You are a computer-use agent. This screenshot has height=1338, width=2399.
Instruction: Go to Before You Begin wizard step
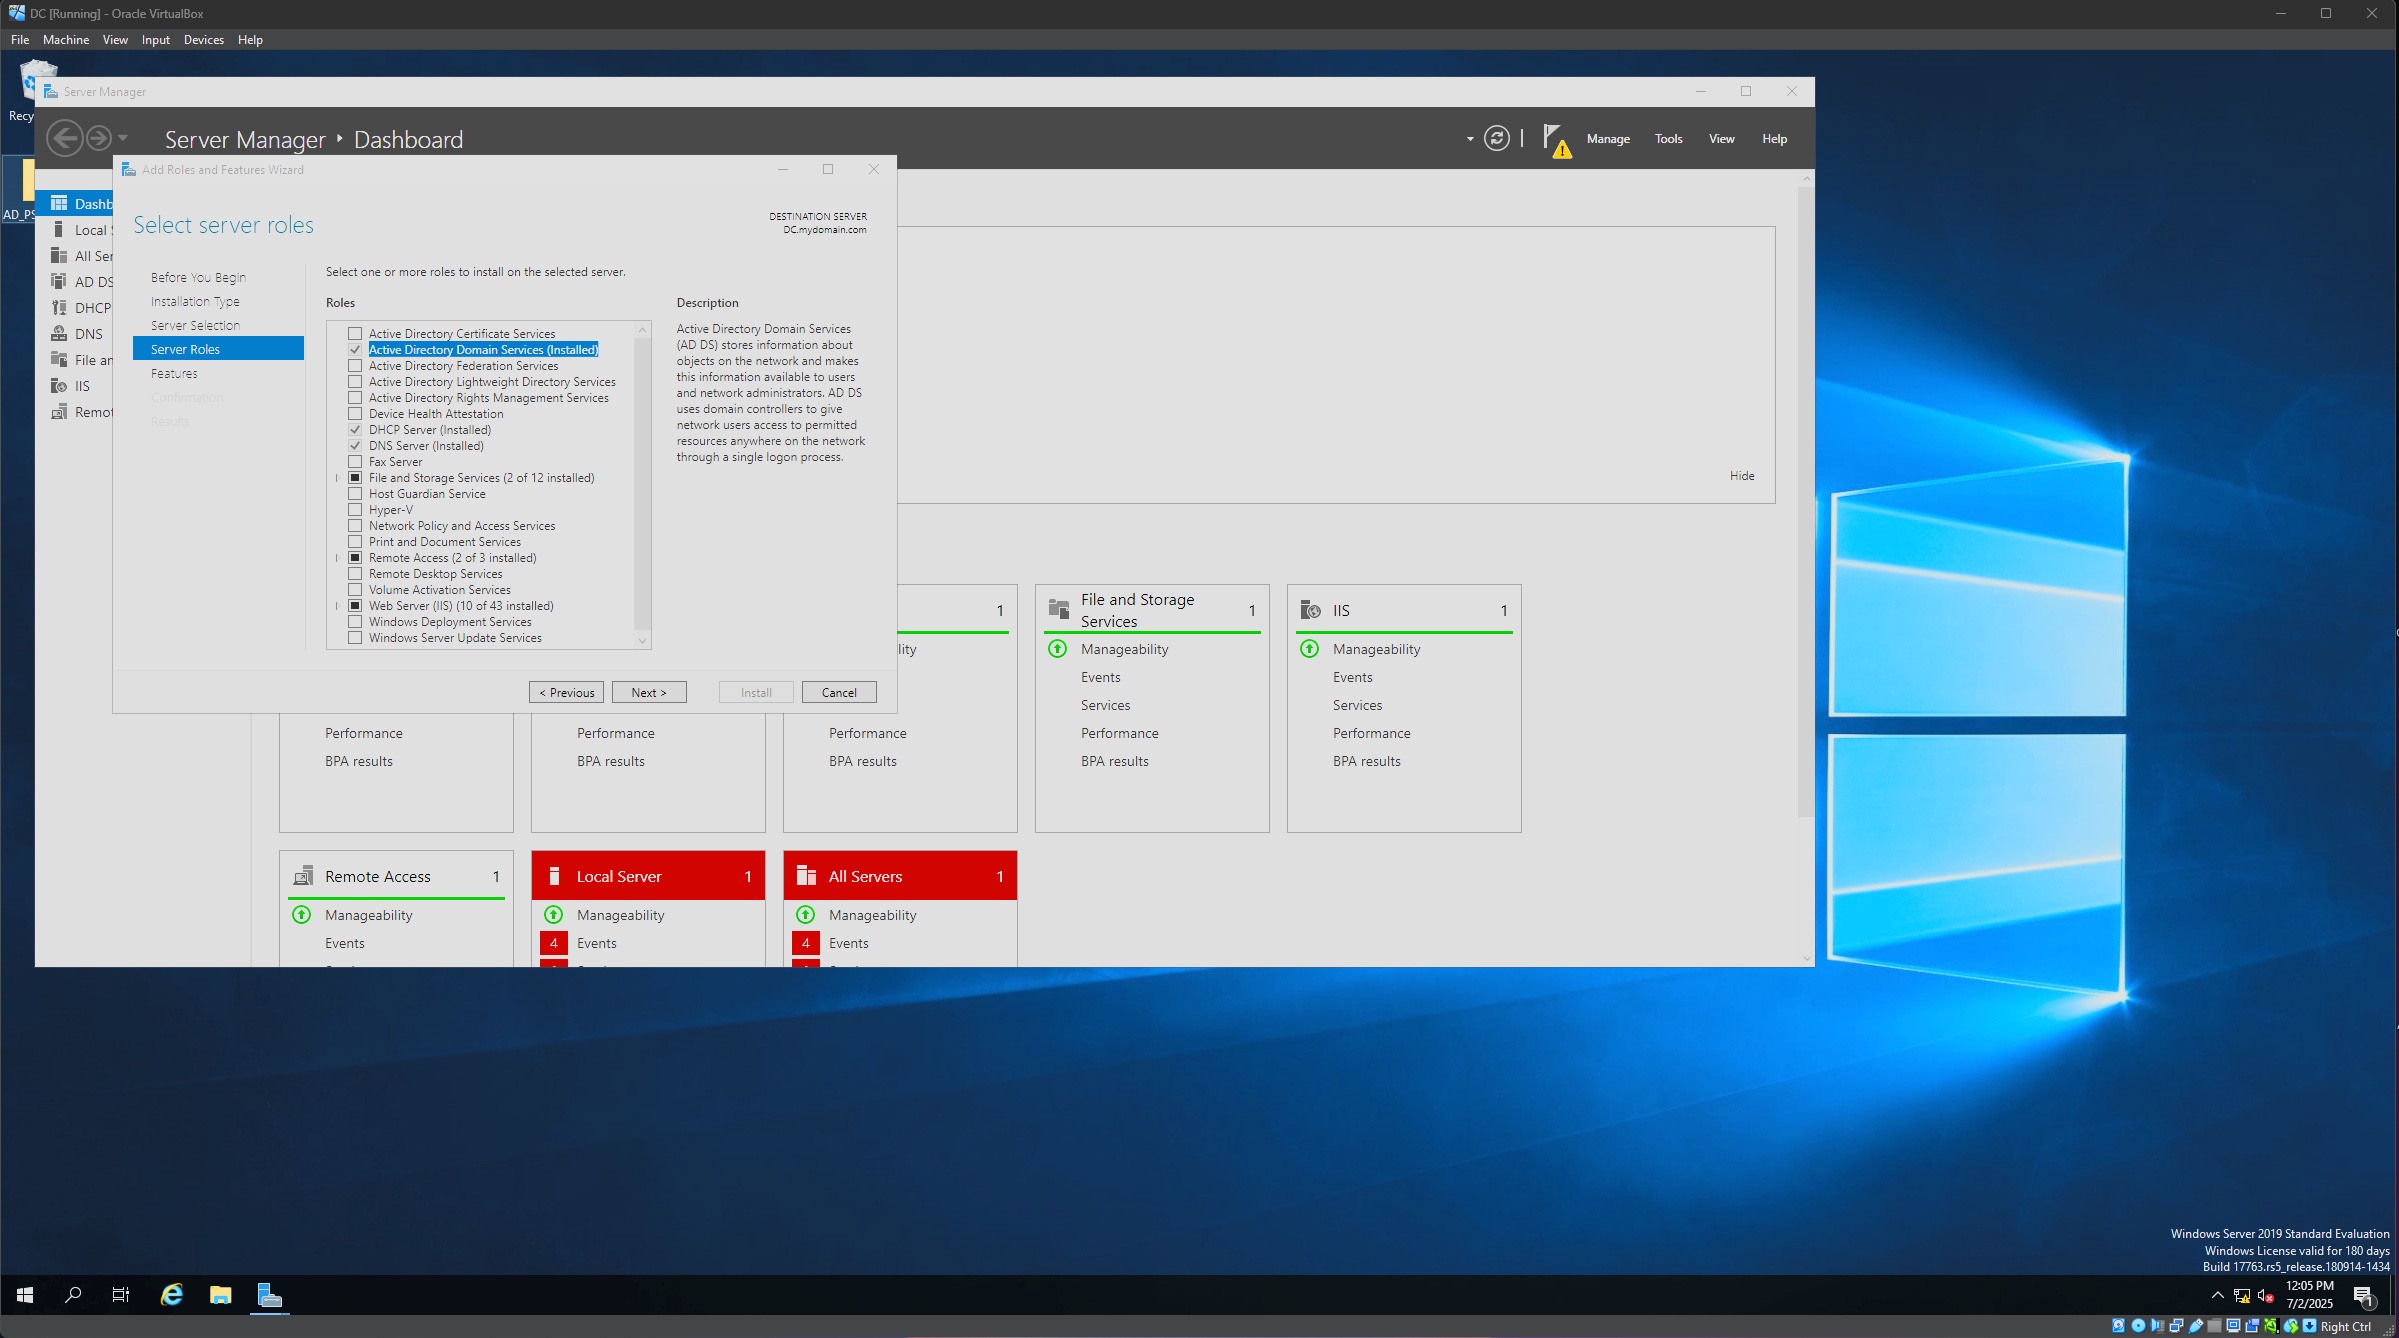(198, 277)
